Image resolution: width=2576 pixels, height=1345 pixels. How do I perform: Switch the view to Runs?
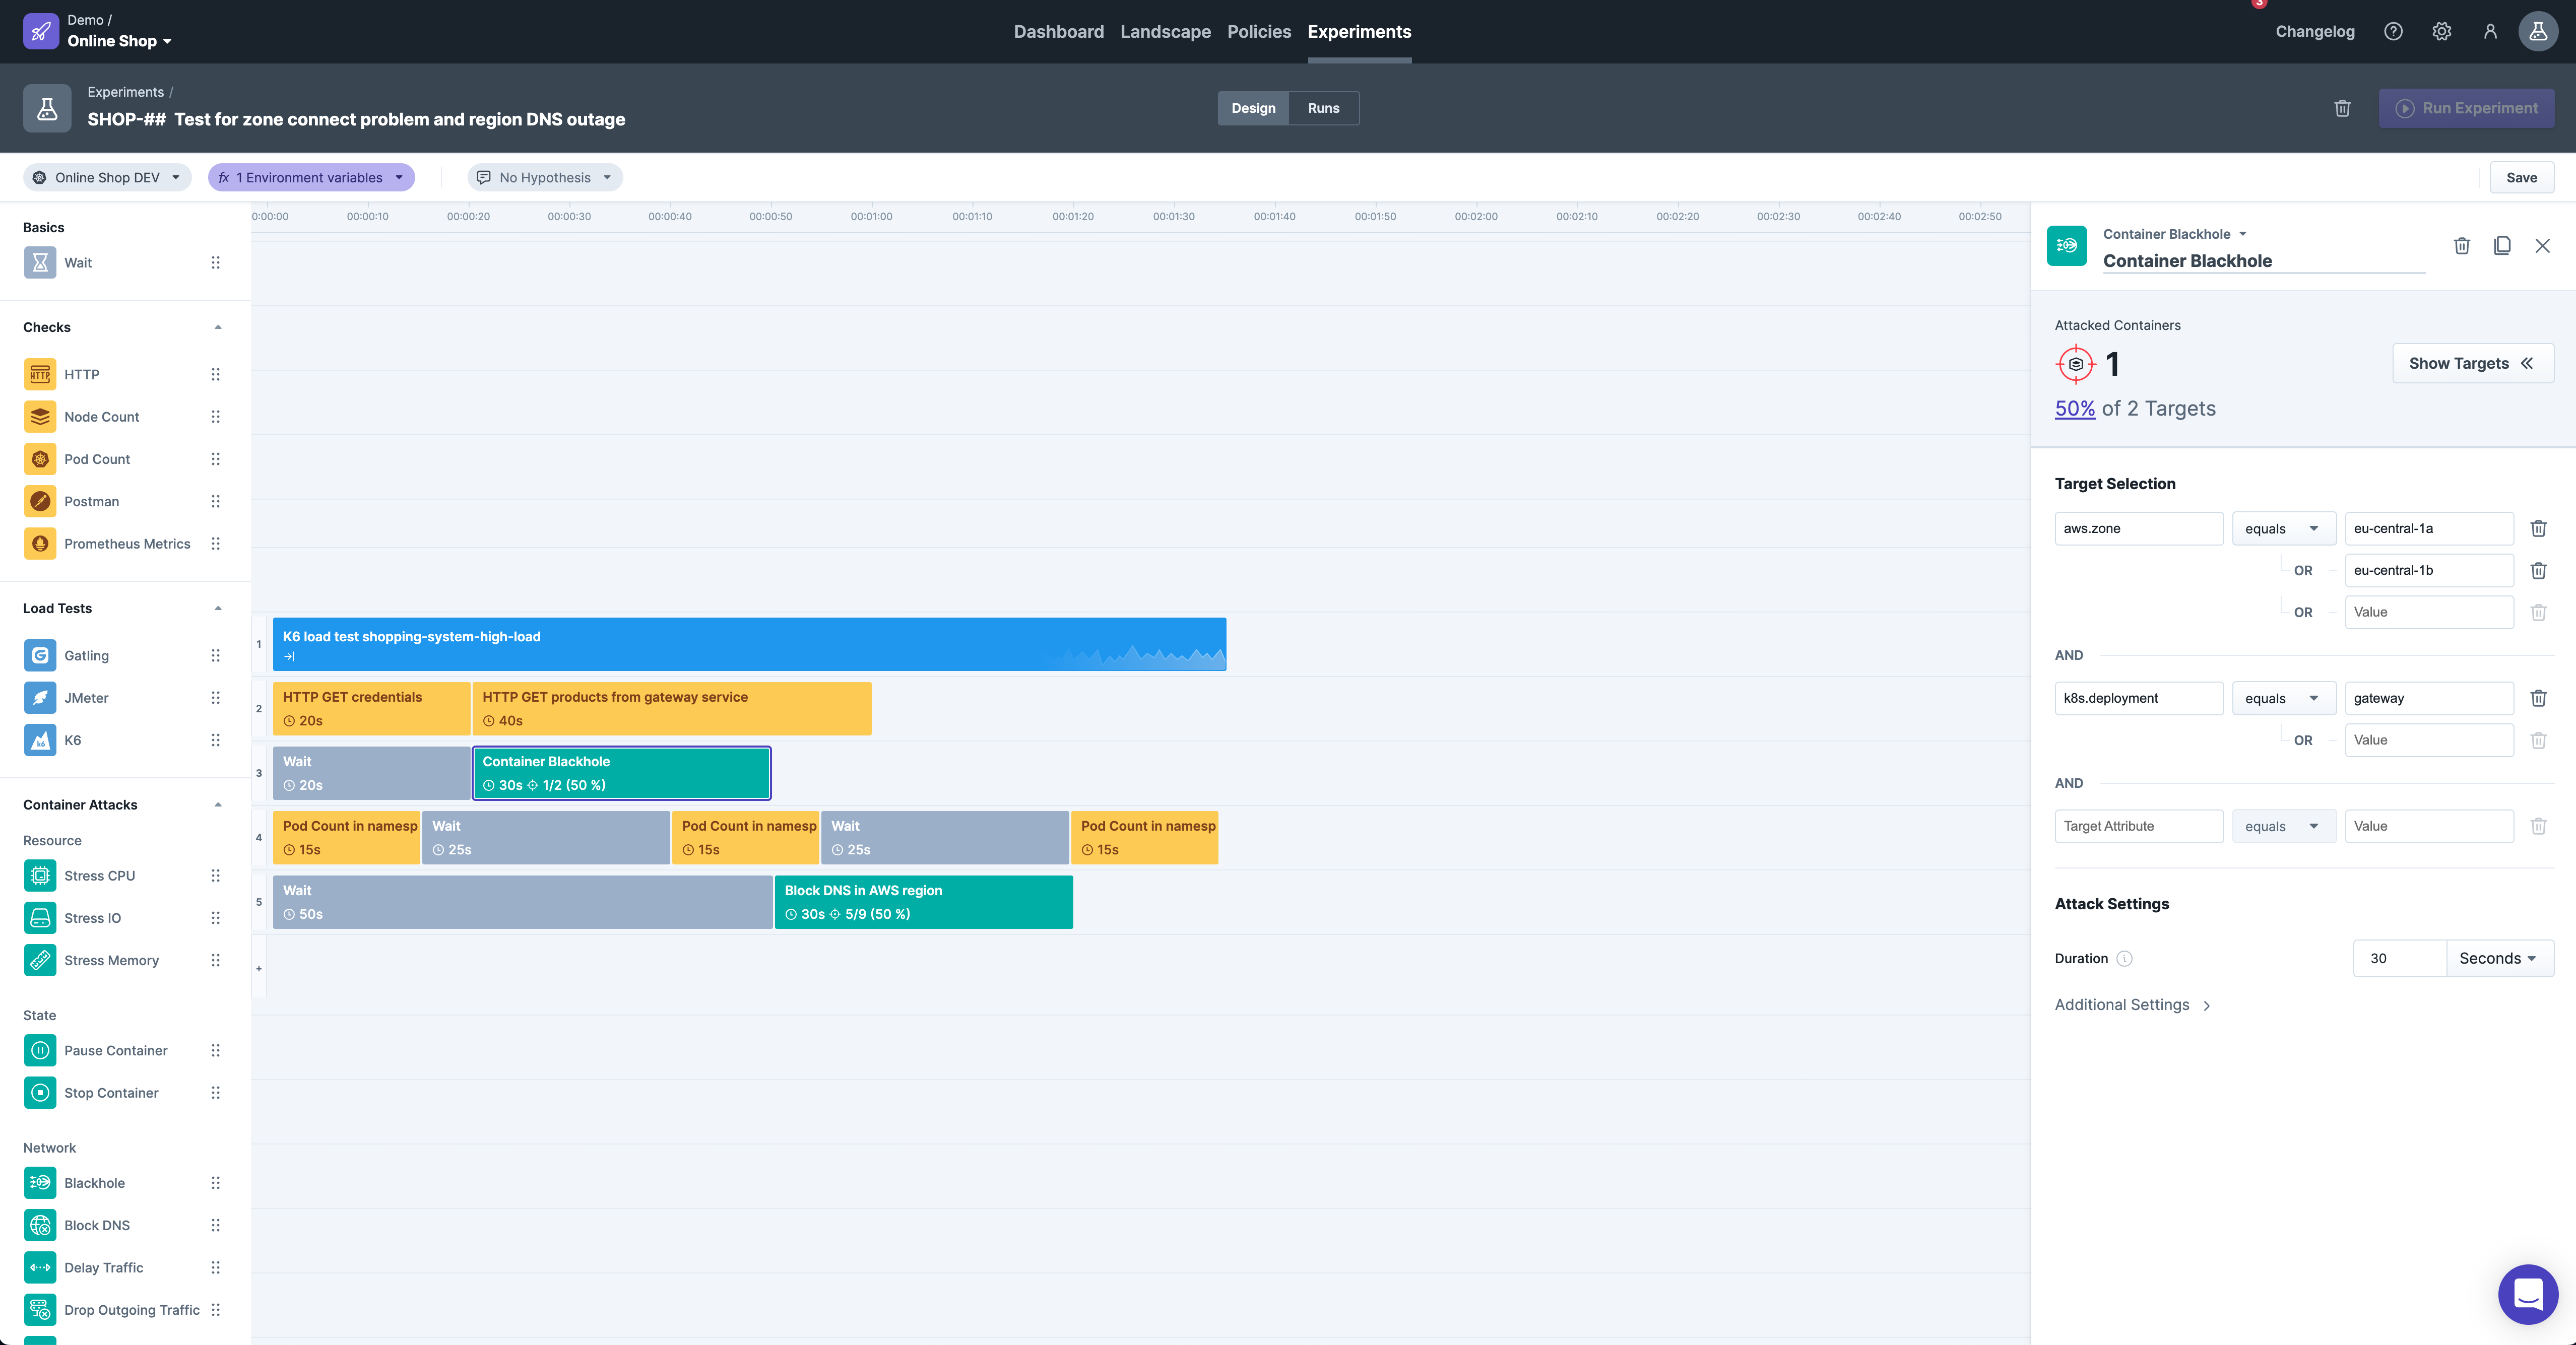(x=1323, y=109)
